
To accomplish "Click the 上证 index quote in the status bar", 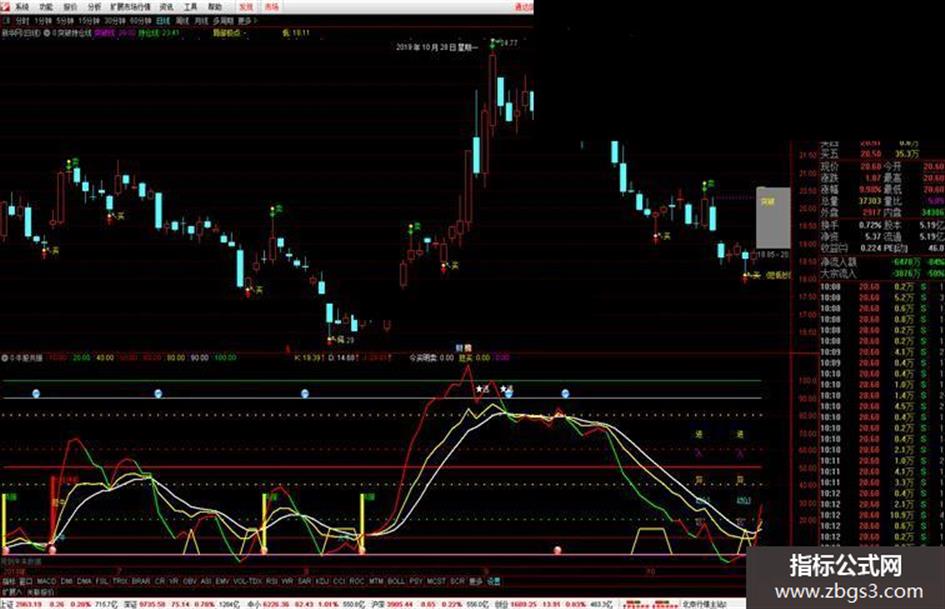I will tap(60, 604).
